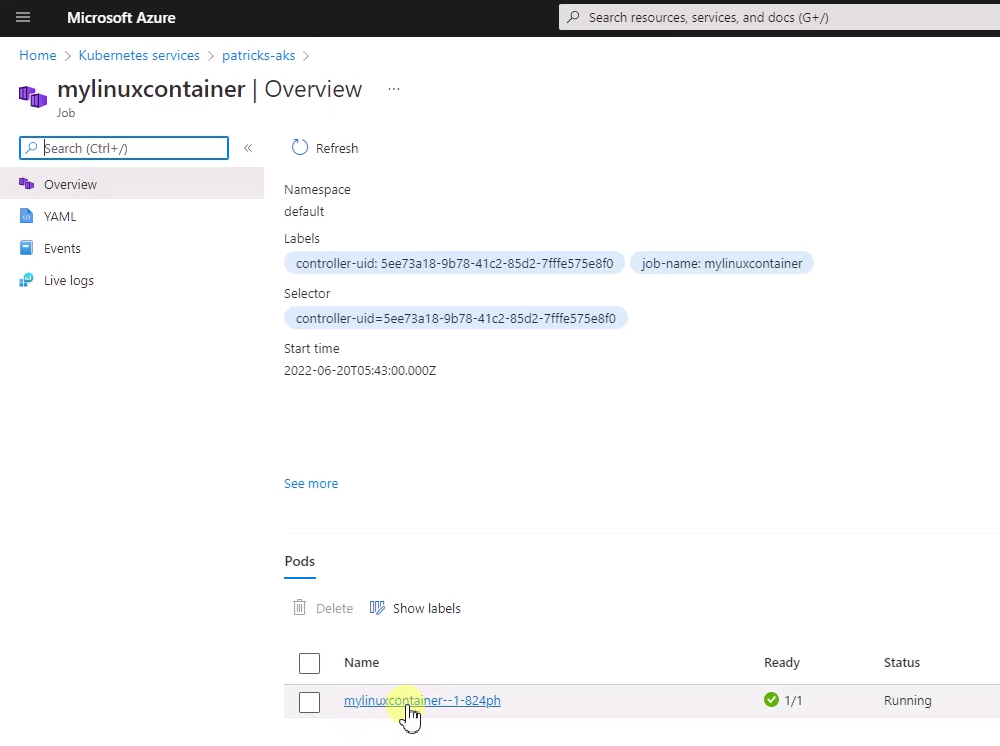Click the Namespace field label

(318, 189)
